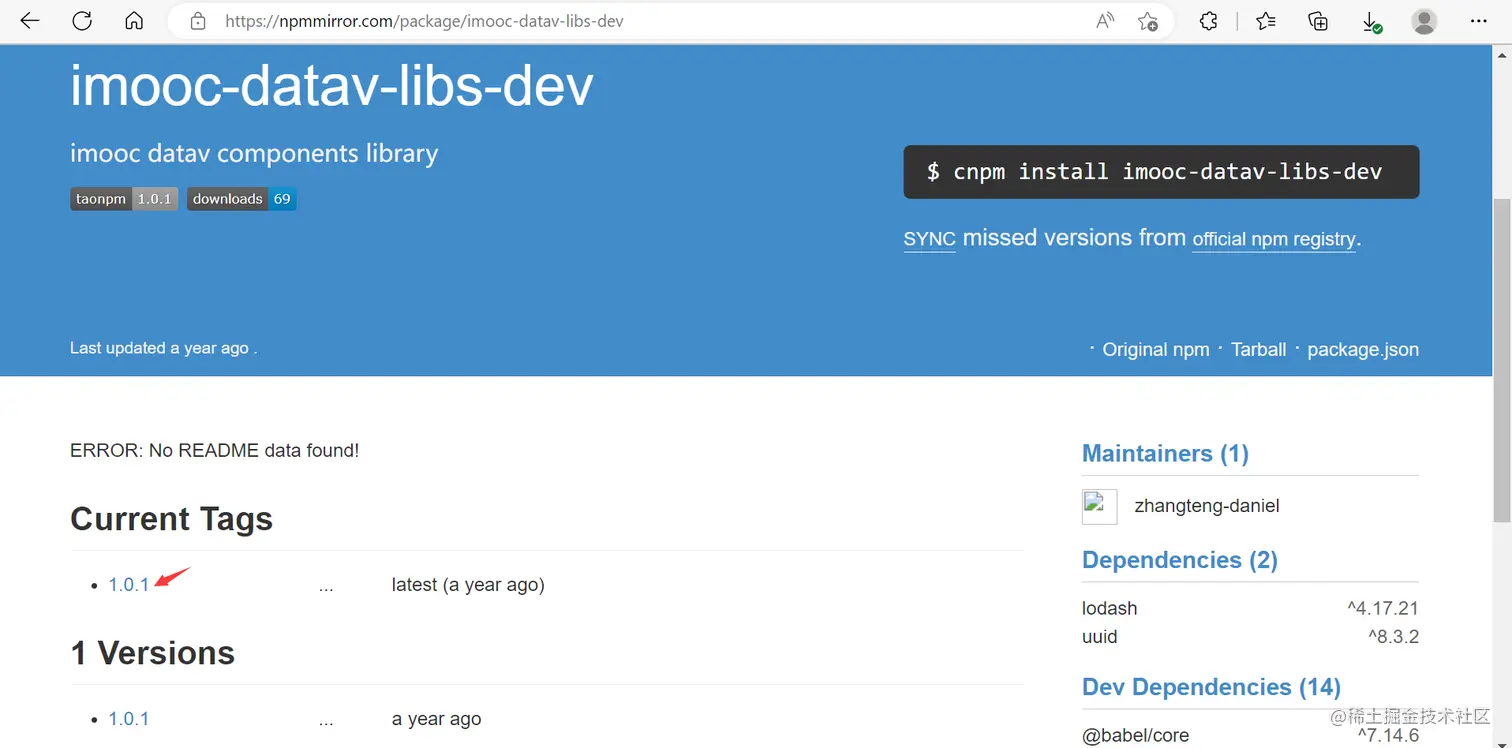Open 1.0.1 link under 1 Versions
The height and width of the screenshot is (748, 1512).
coord(129,719)
